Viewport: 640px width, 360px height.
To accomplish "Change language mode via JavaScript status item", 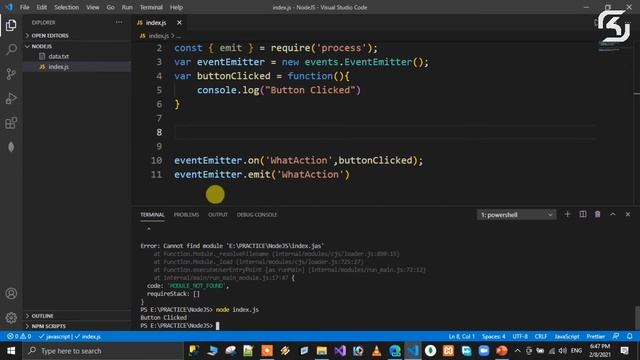I will coord(567,337).
